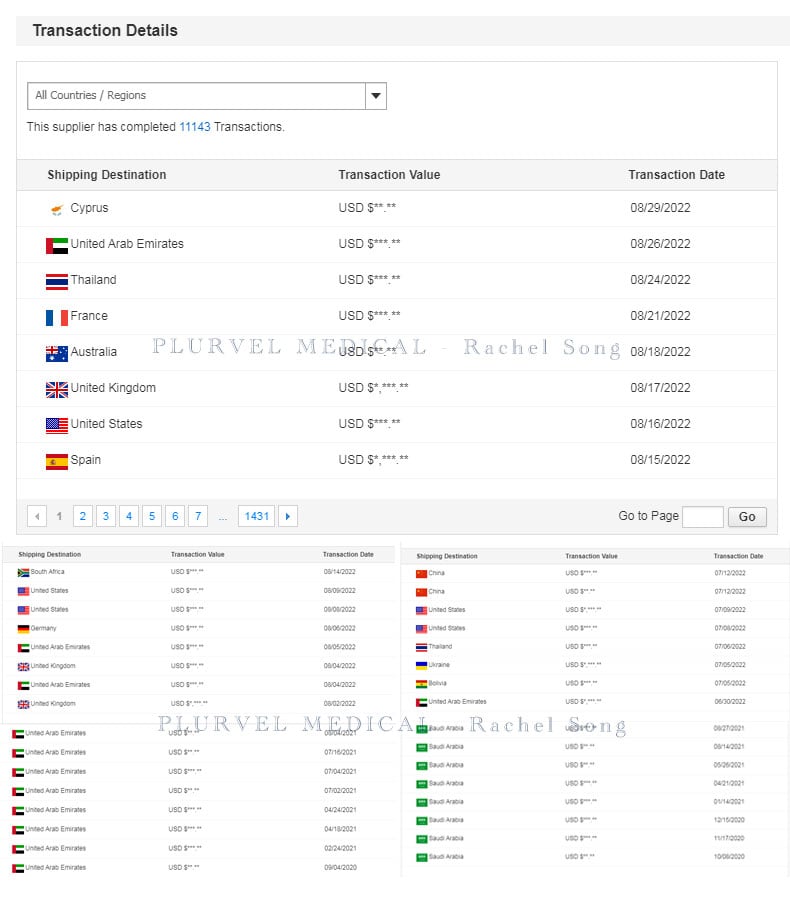Viewport: 790px width, 906px height.
Task: Open page 7 of transactions
Action: coord(198,516)
